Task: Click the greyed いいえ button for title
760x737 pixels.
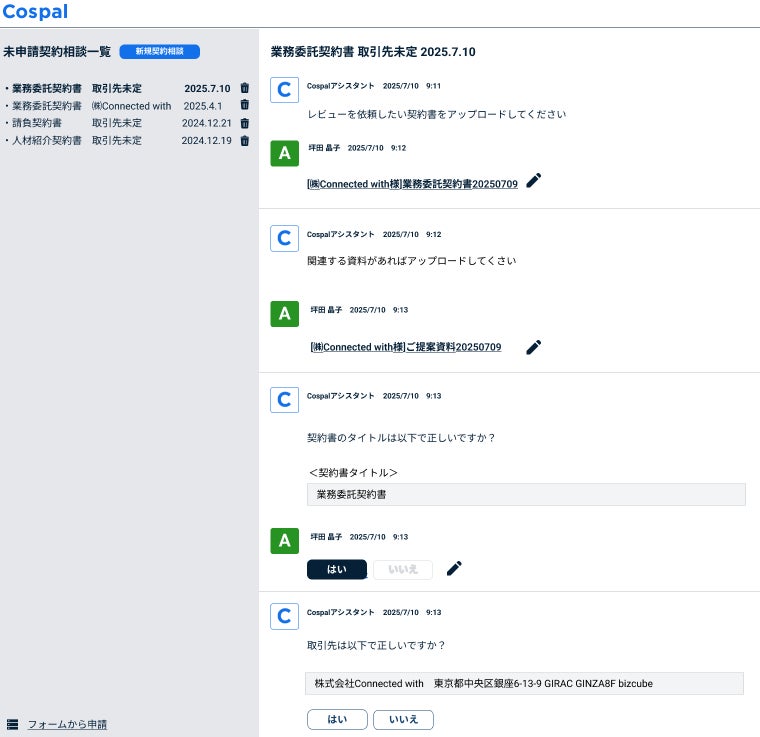Action: [403, 569]
